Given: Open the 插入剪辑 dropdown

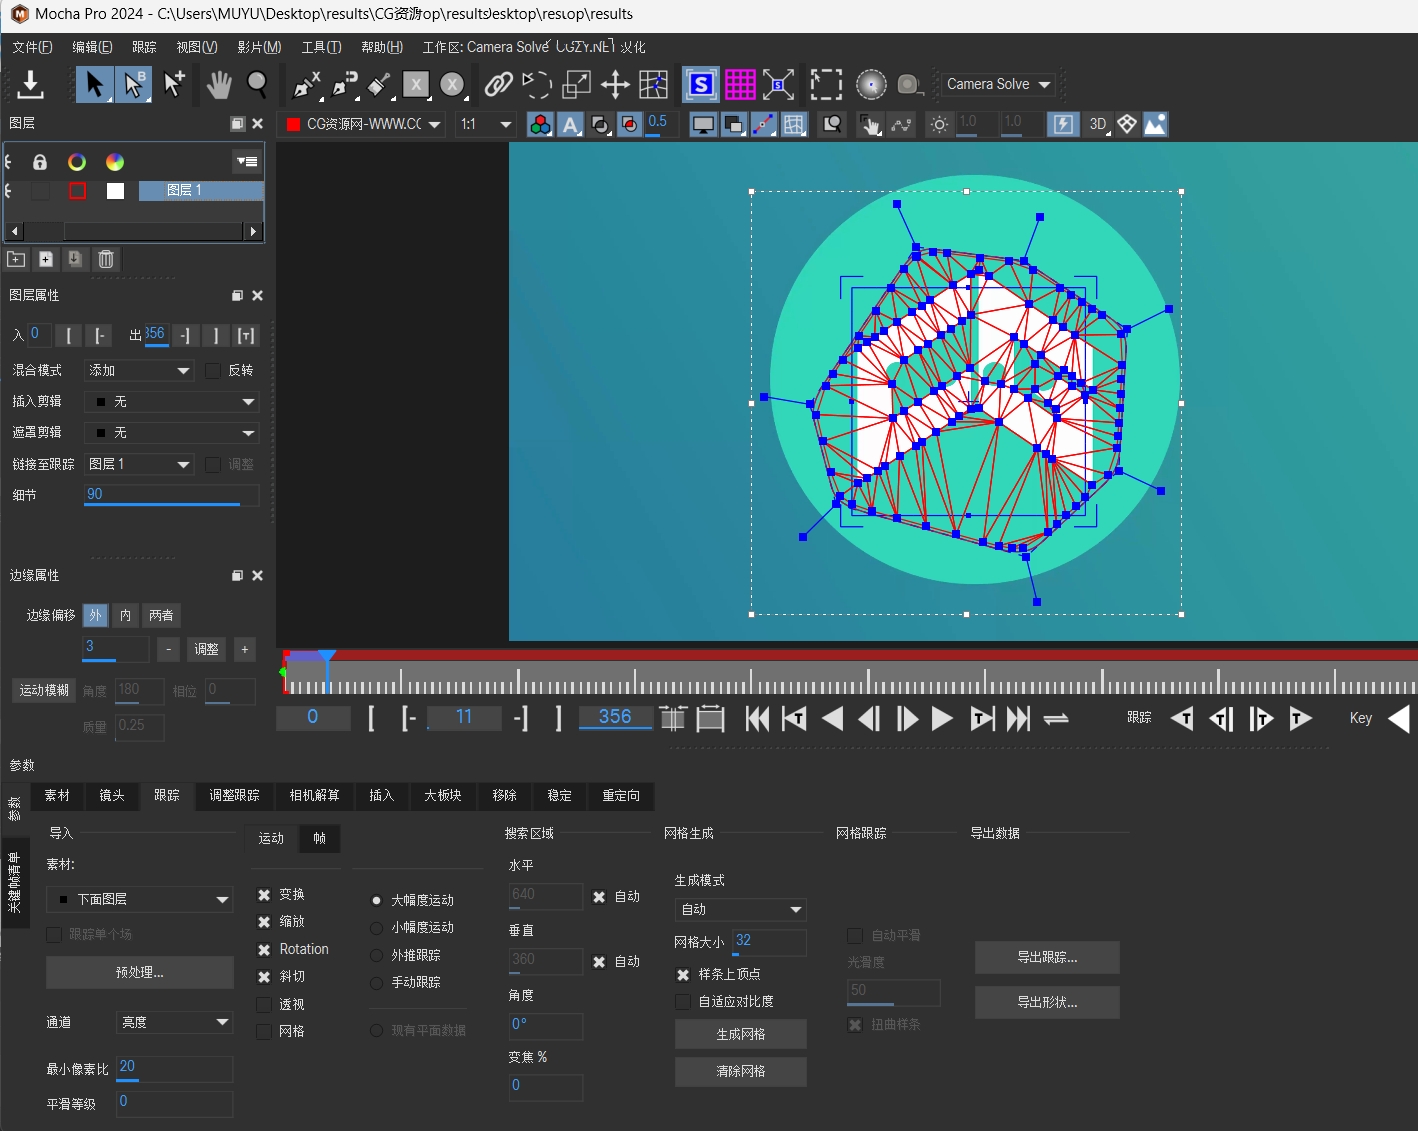Looking at the screenshot, I should click(171, 402).
